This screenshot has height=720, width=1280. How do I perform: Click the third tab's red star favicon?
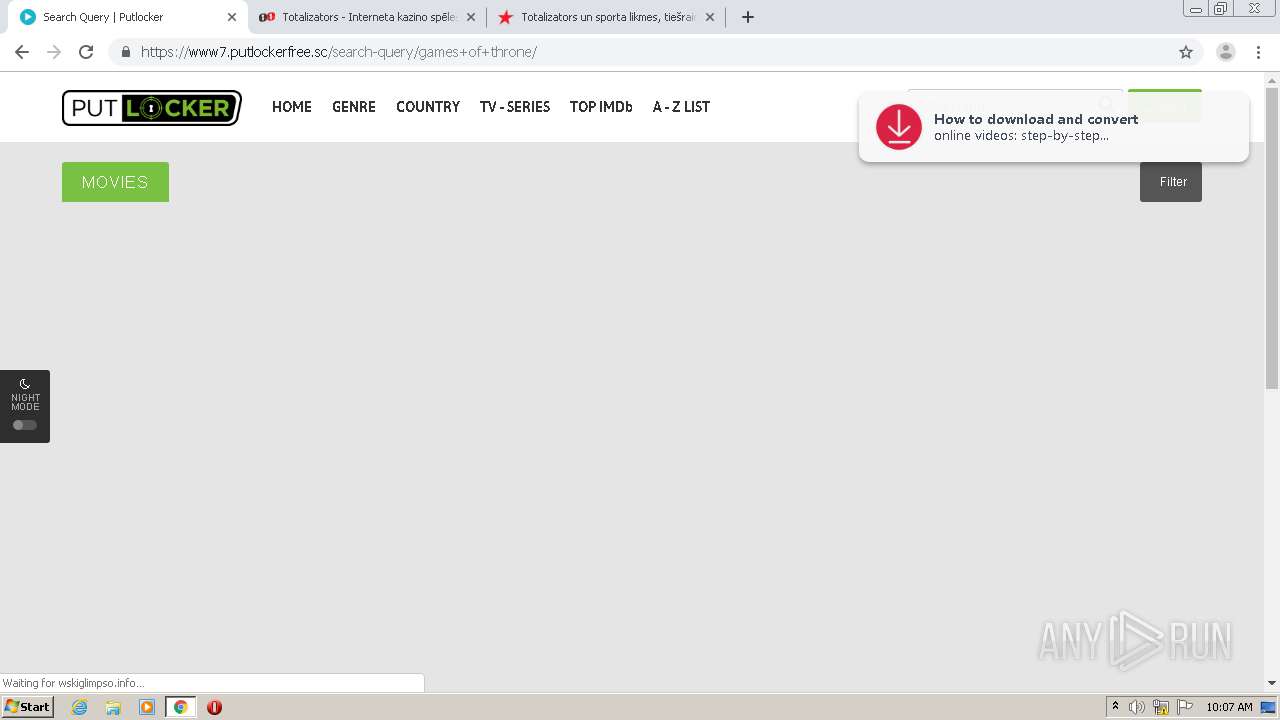coord(505,17)
